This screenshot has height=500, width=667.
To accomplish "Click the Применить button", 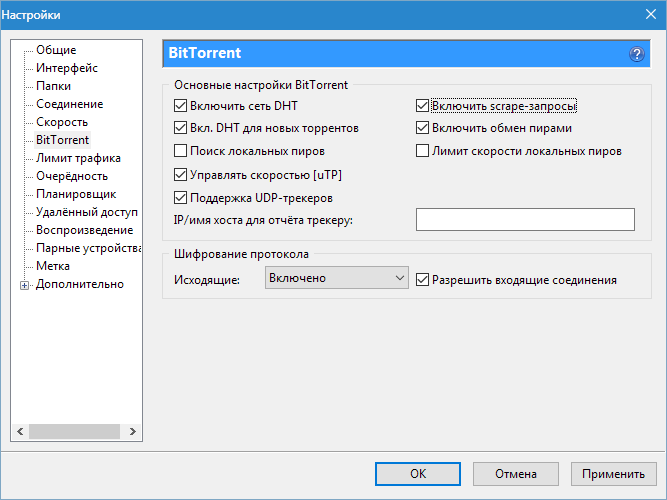I will (613, 474).
